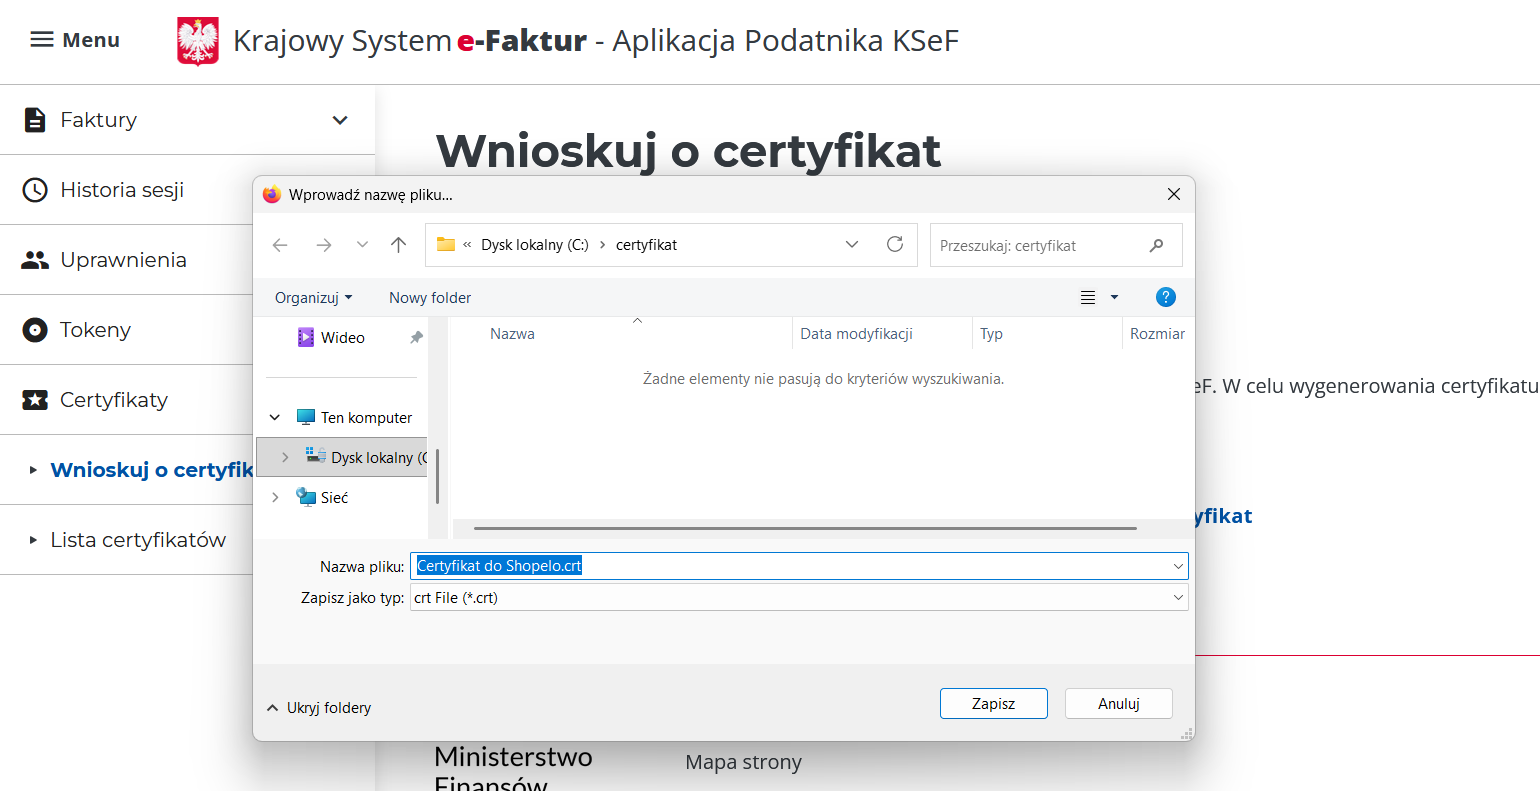Expand the Sieć tree node
Viewport: 1540px width, 791px height.
(x=276, y=497)
